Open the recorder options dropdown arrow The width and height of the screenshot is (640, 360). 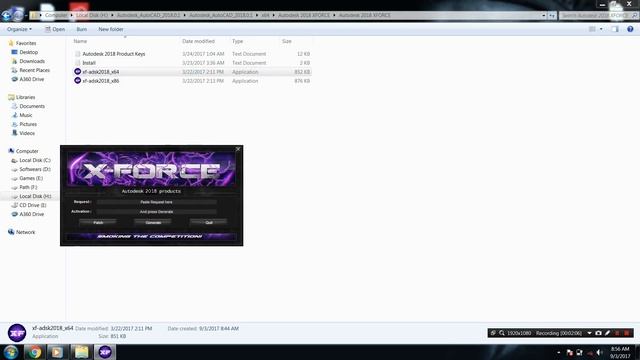tap(589, 333)
